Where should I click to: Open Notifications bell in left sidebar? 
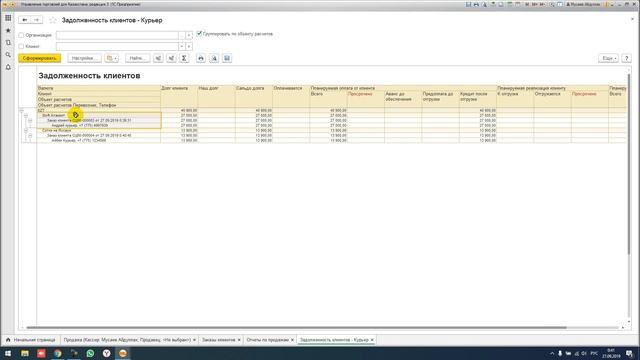point(8,67)
